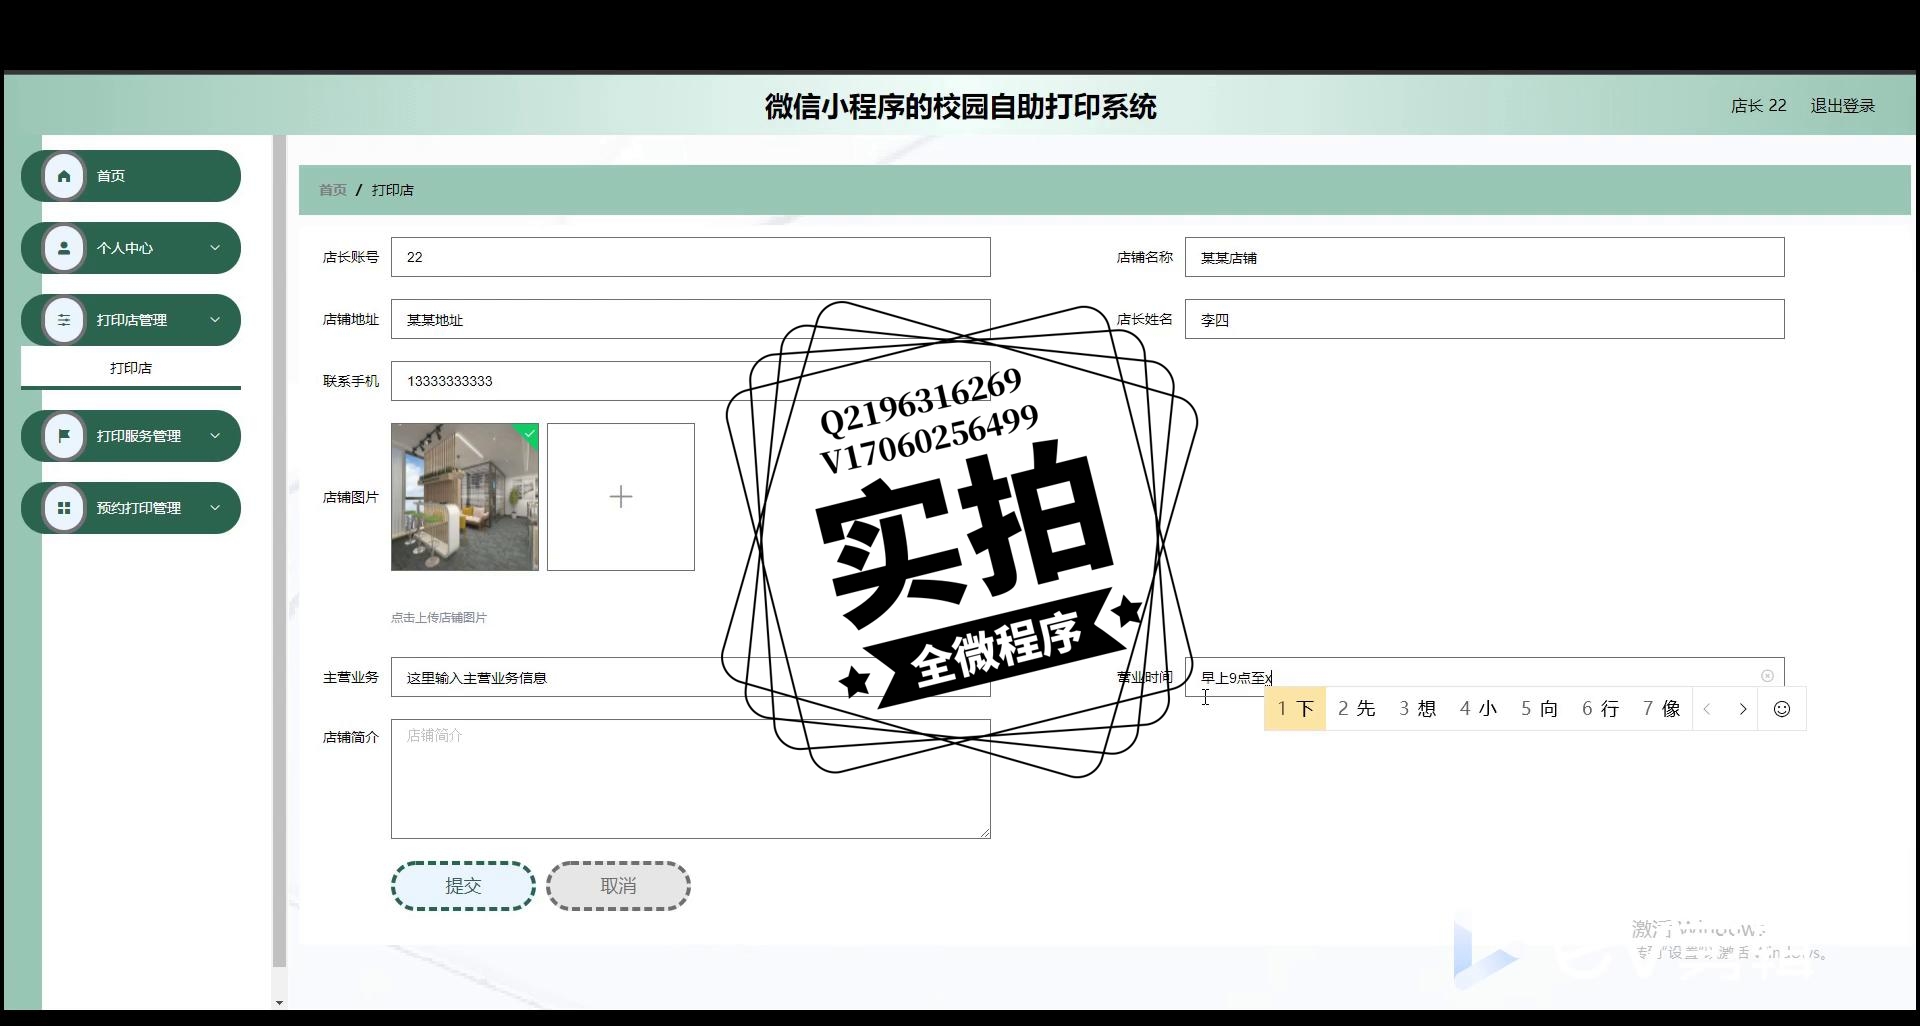This screenshot has width=1920, height=1026.
Task: Go to previous IME candidate page
Action: [1707, 709]
